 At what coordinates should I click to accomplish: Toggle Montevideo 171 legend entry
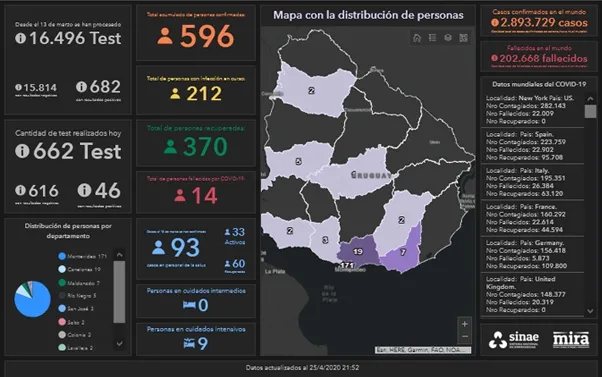pos(82,256)
